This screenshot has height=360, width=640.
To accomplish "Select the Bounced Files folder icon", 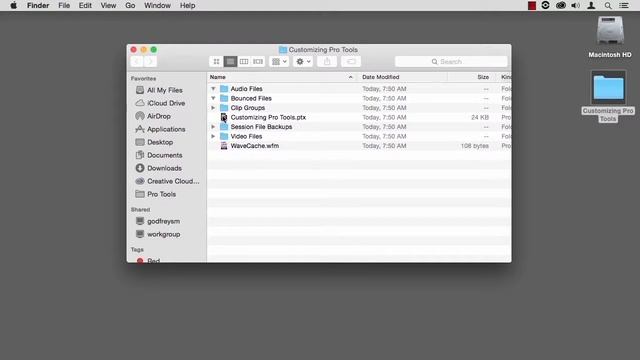I will pyautogui.click(x=224, y=98).
